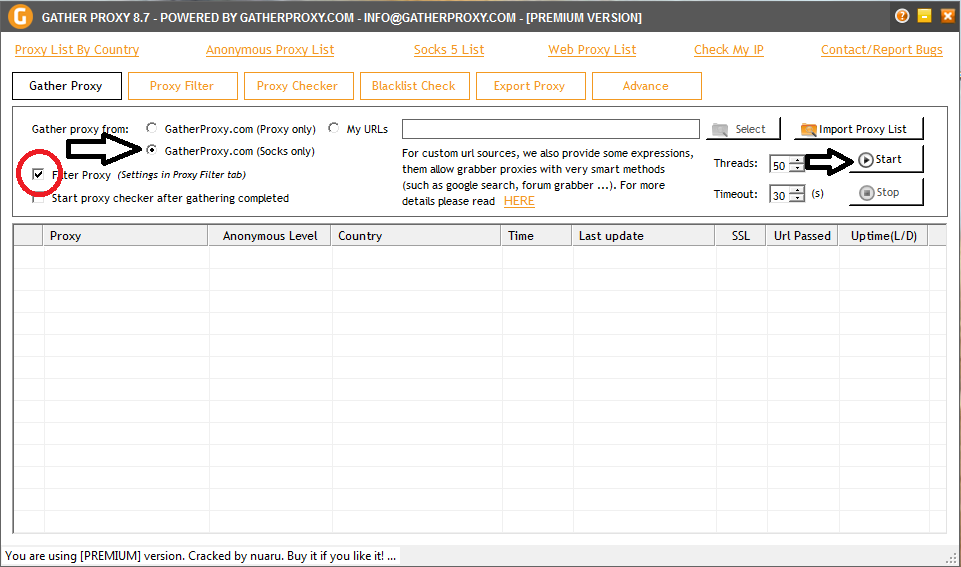Sort by SSL column header
The image size is (961, 567).
(x=740, y=236)
